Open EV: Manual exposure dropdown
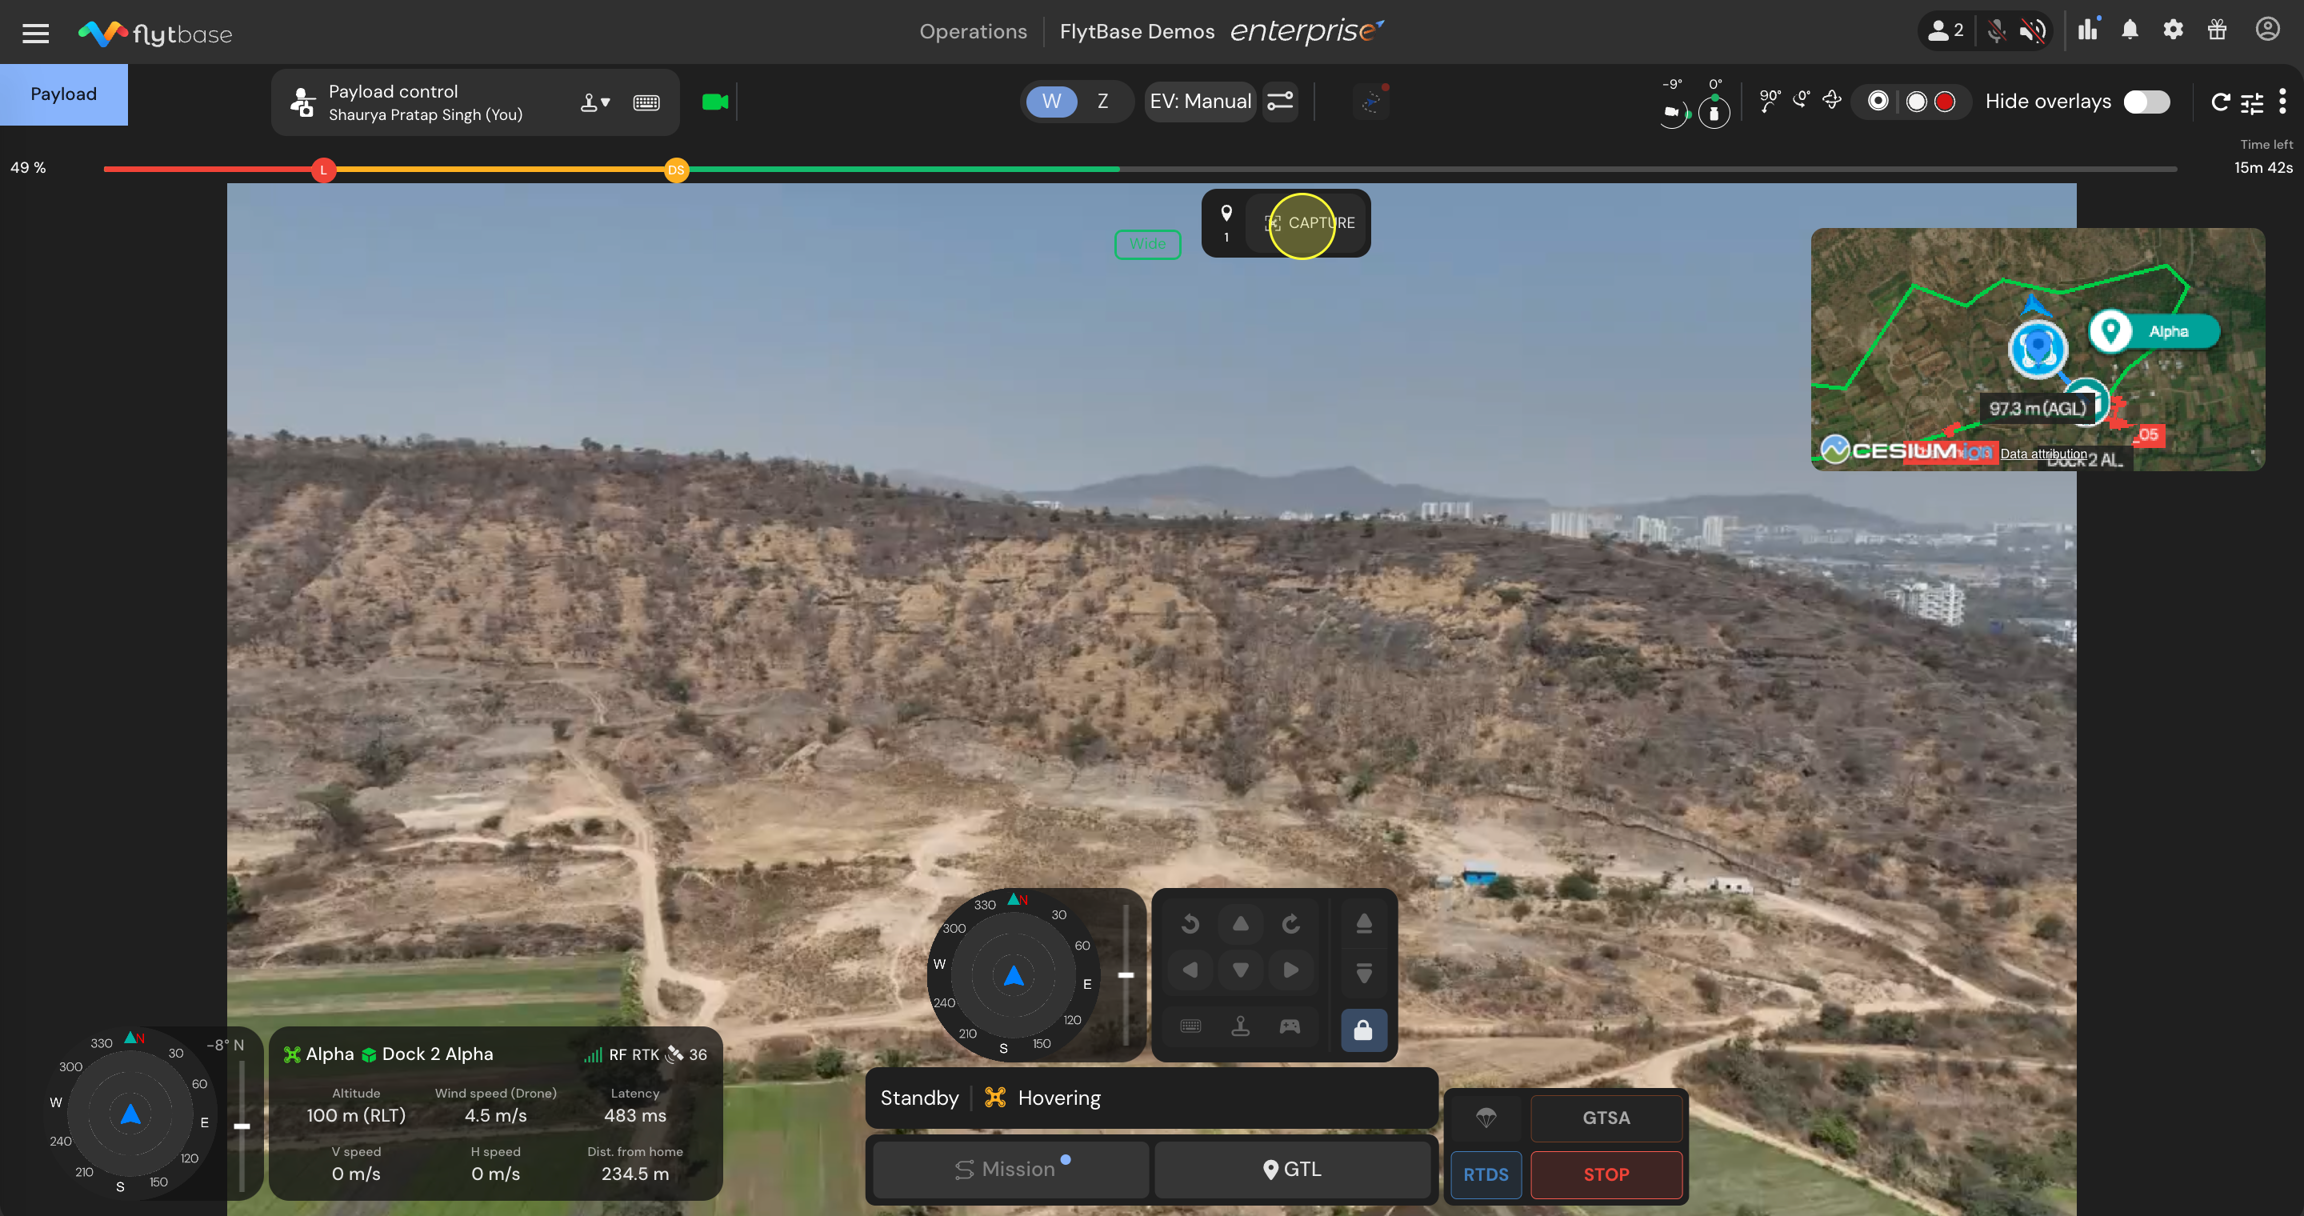Image resolution: width=2304 pixels, height=1216 pixels. 1199,102
